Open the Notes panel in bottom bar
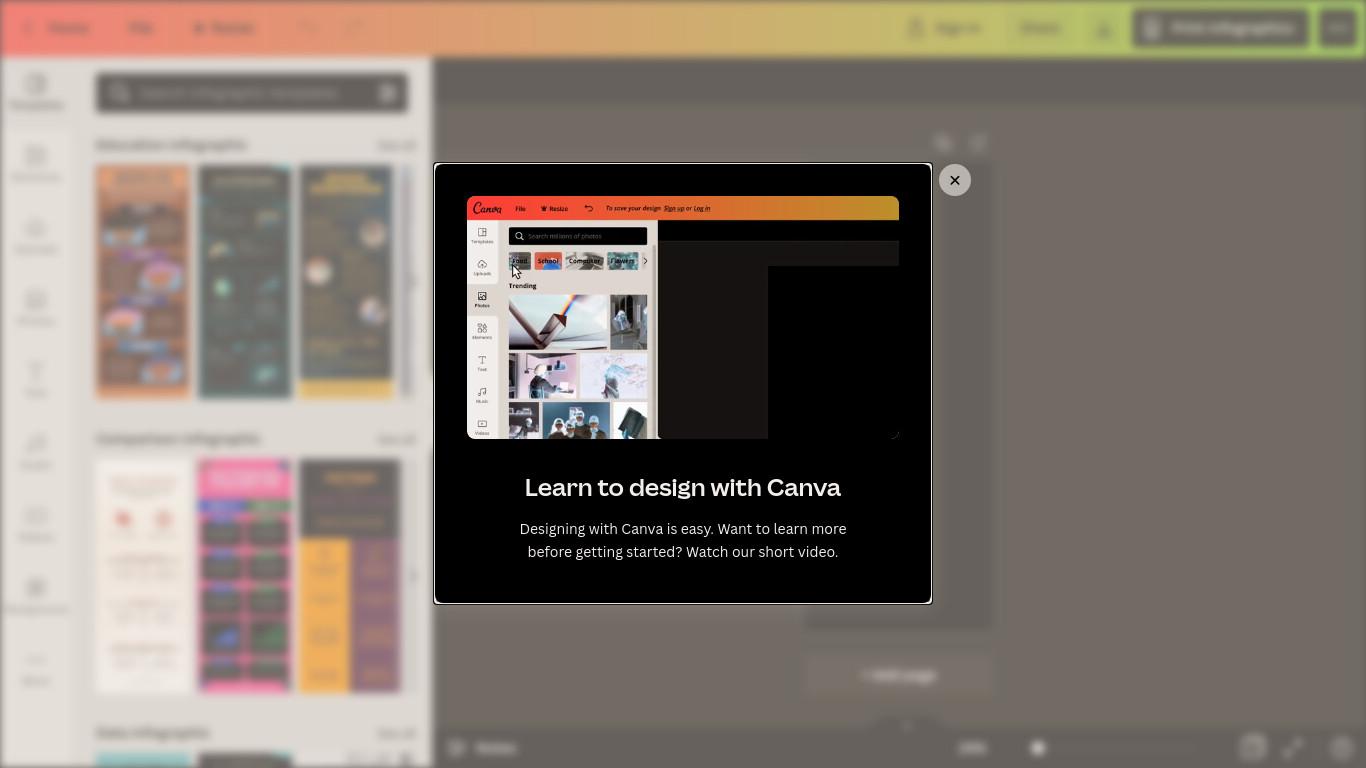 tap(482, 748)
